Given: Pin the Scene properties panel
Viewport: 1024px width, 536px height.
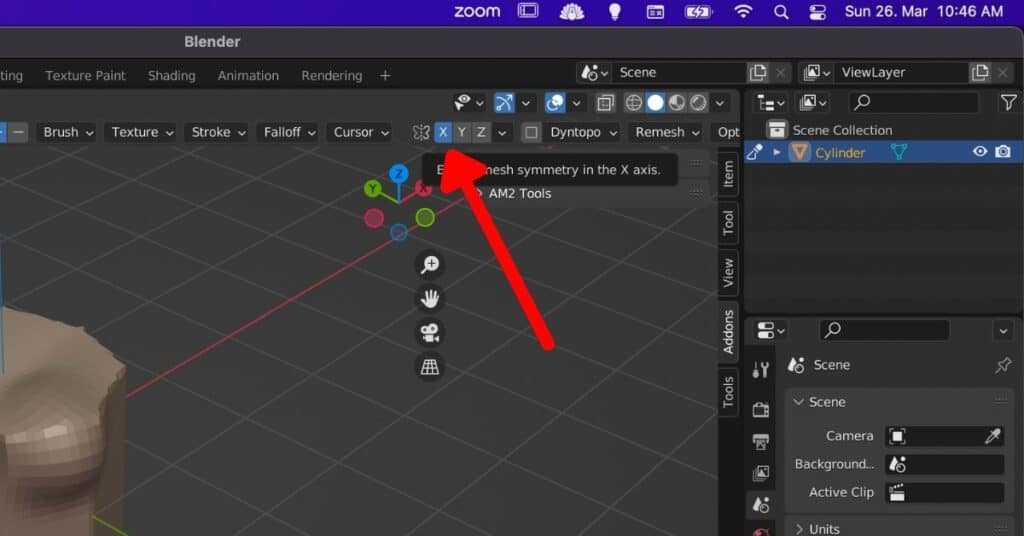Looking at the screenshot, I should click(x=1003, y=366).
